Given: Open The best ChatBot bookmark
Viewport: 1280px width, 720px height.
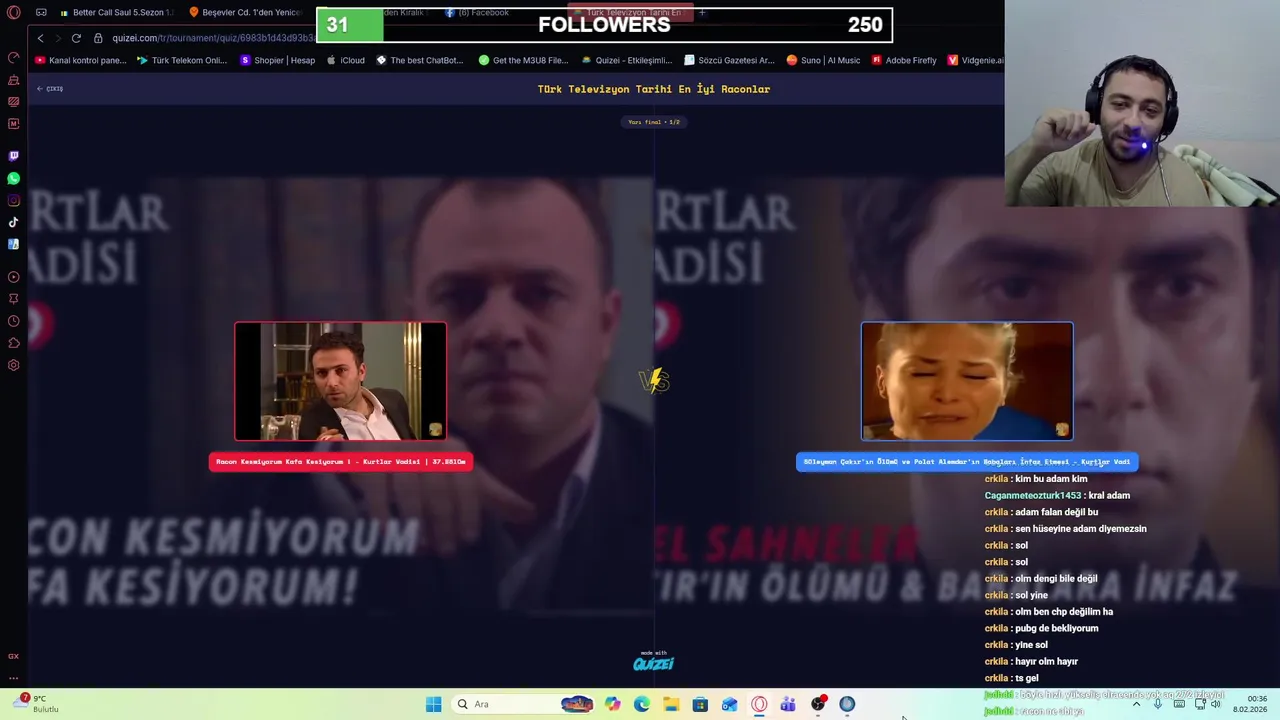Looking at the screenshot, I should [x=420, y=60].
